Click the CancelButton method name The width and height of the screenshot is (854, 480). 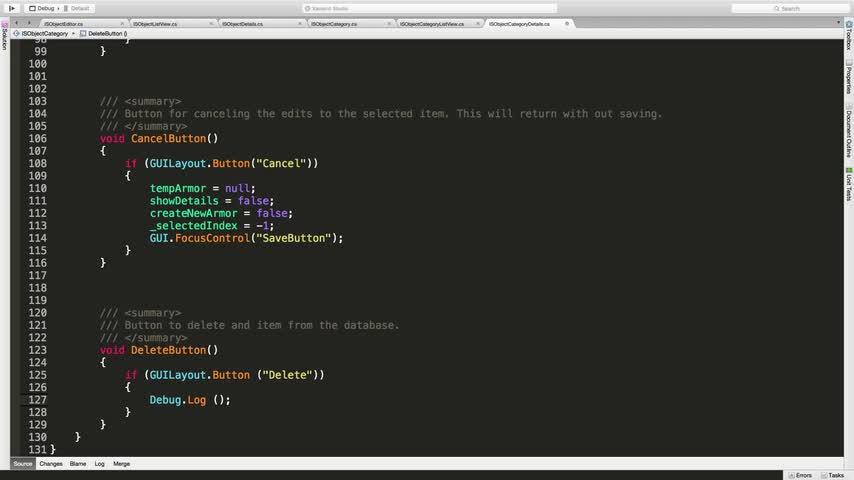tap(168, 138)
